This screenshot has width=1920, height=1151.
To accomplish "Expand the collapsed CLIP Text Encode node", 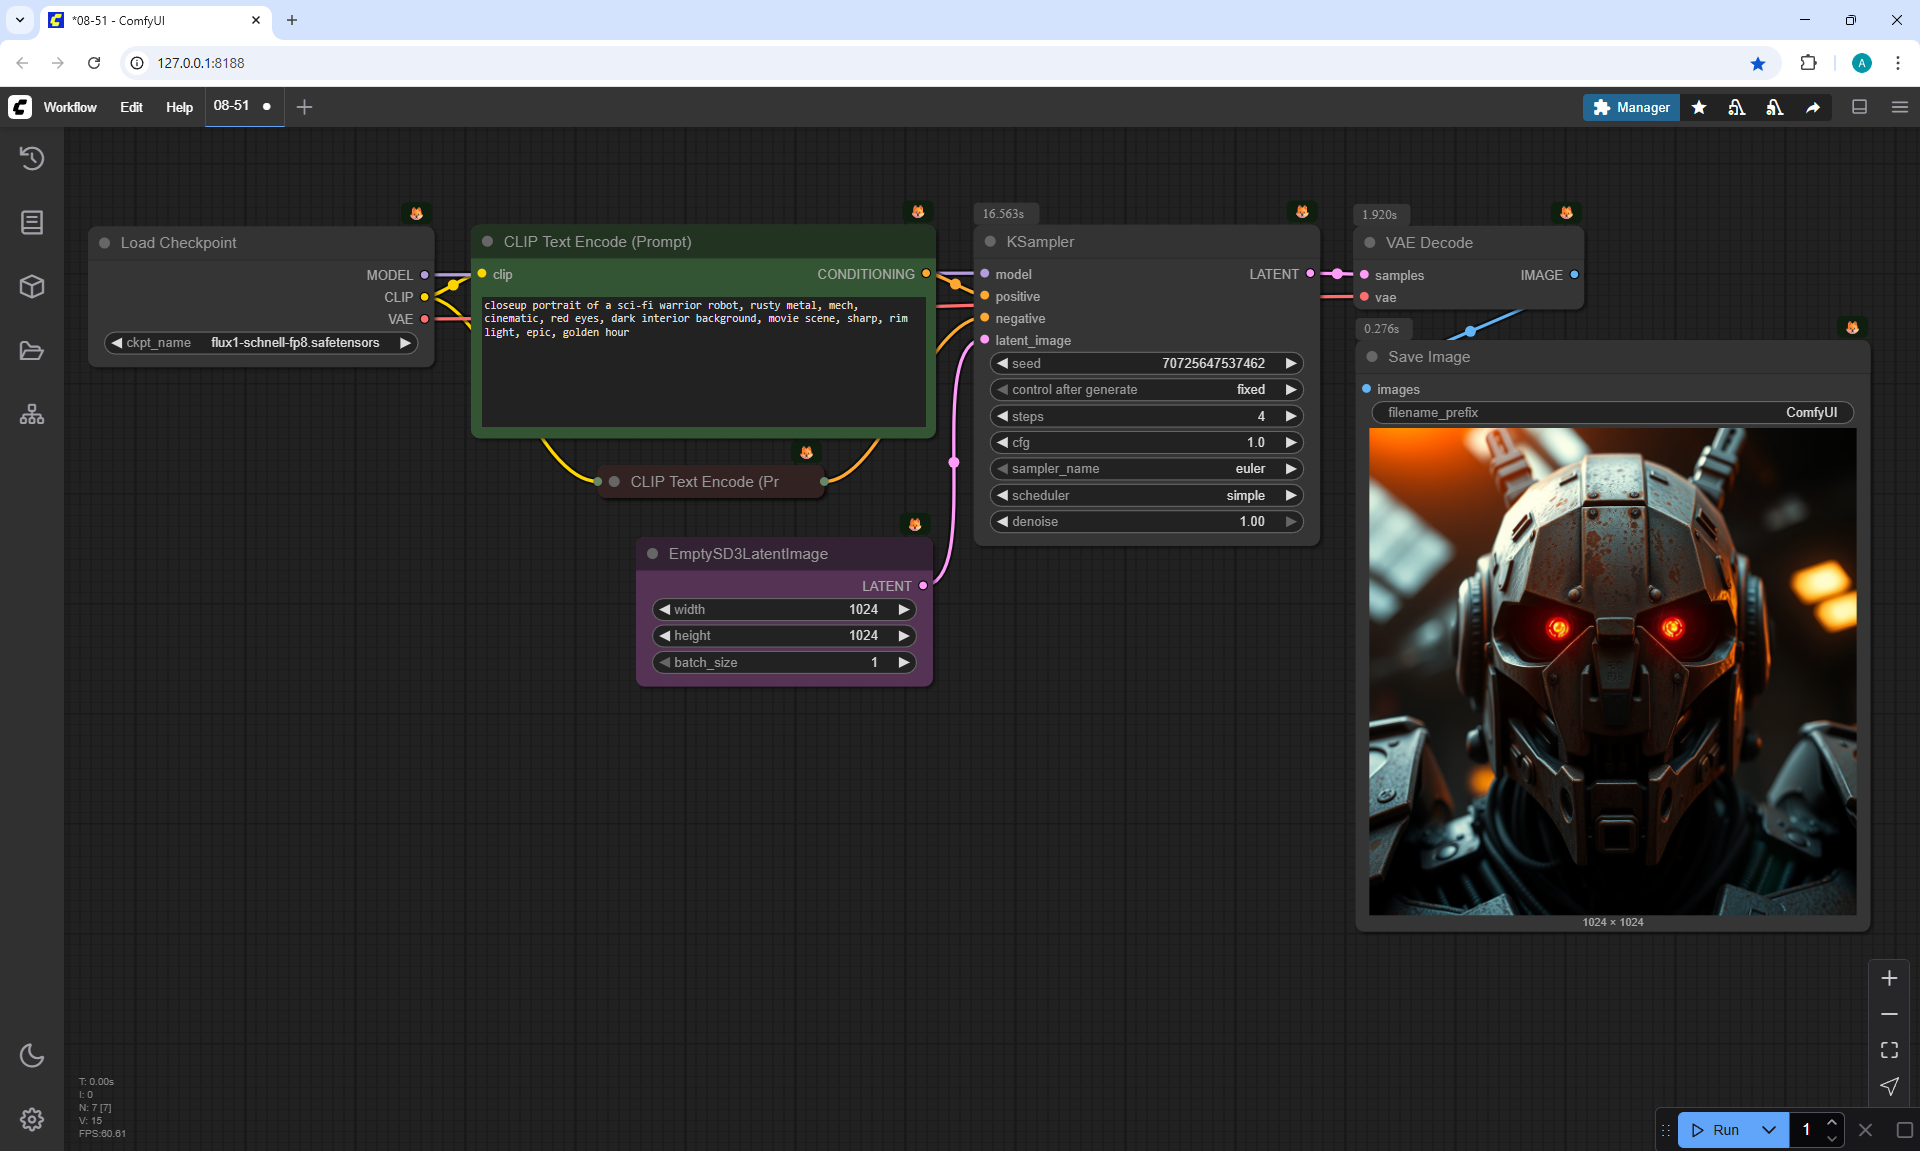I will [x=614, y=482].
